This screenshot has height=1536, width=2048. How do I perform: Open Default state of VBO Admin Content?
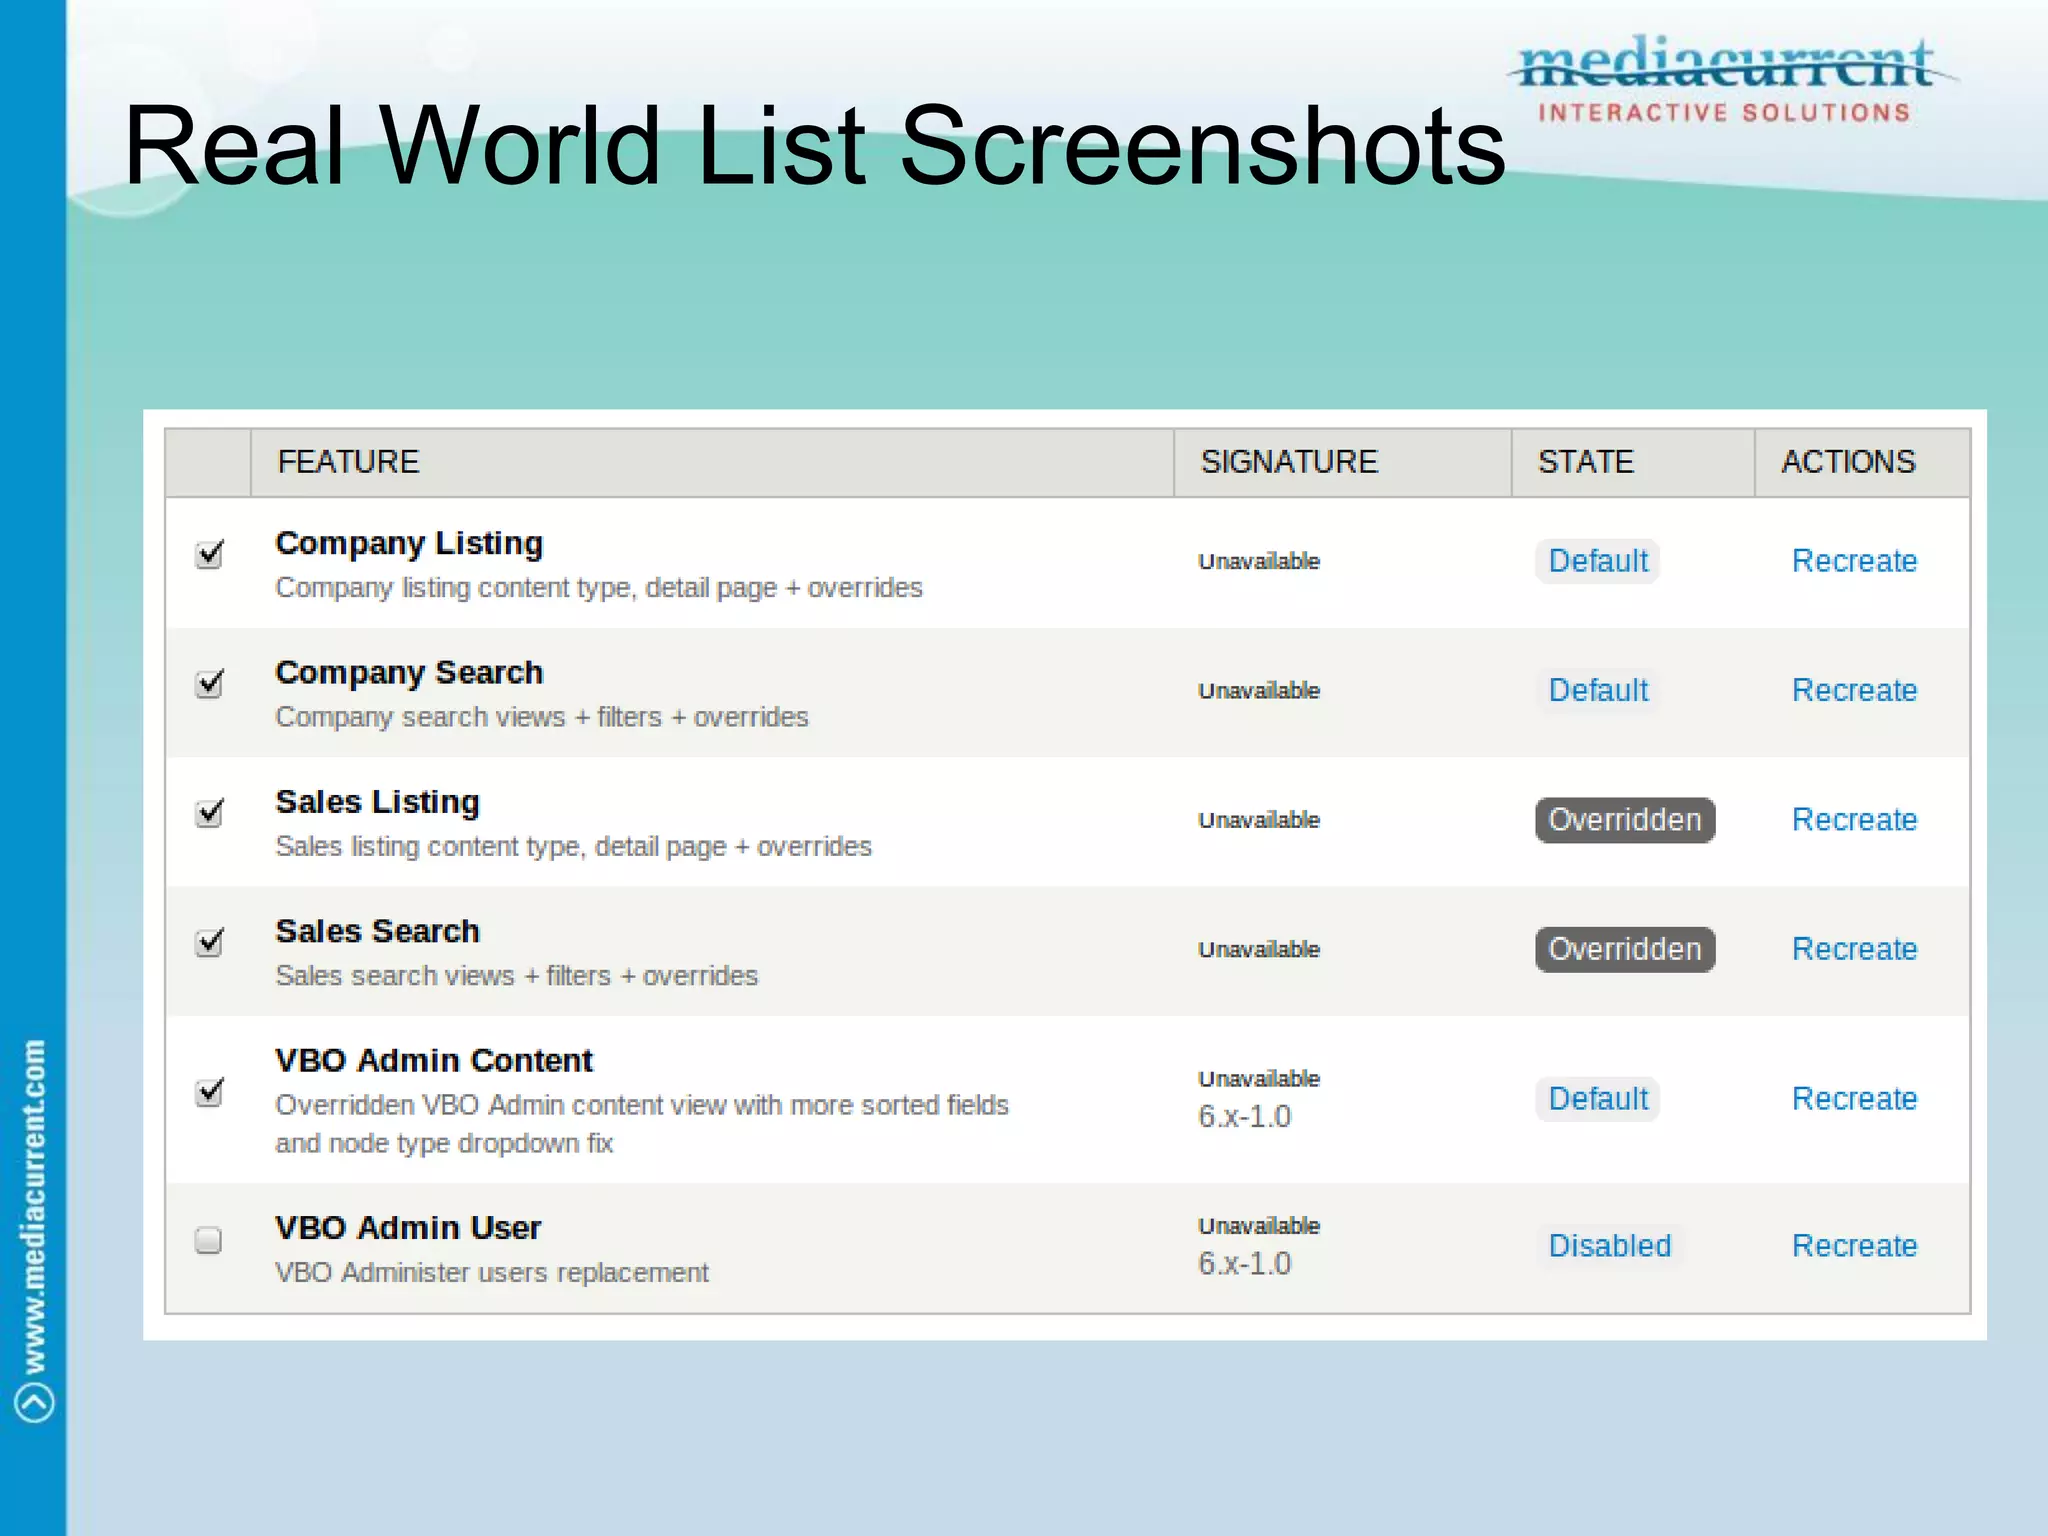point(1598,1099)
